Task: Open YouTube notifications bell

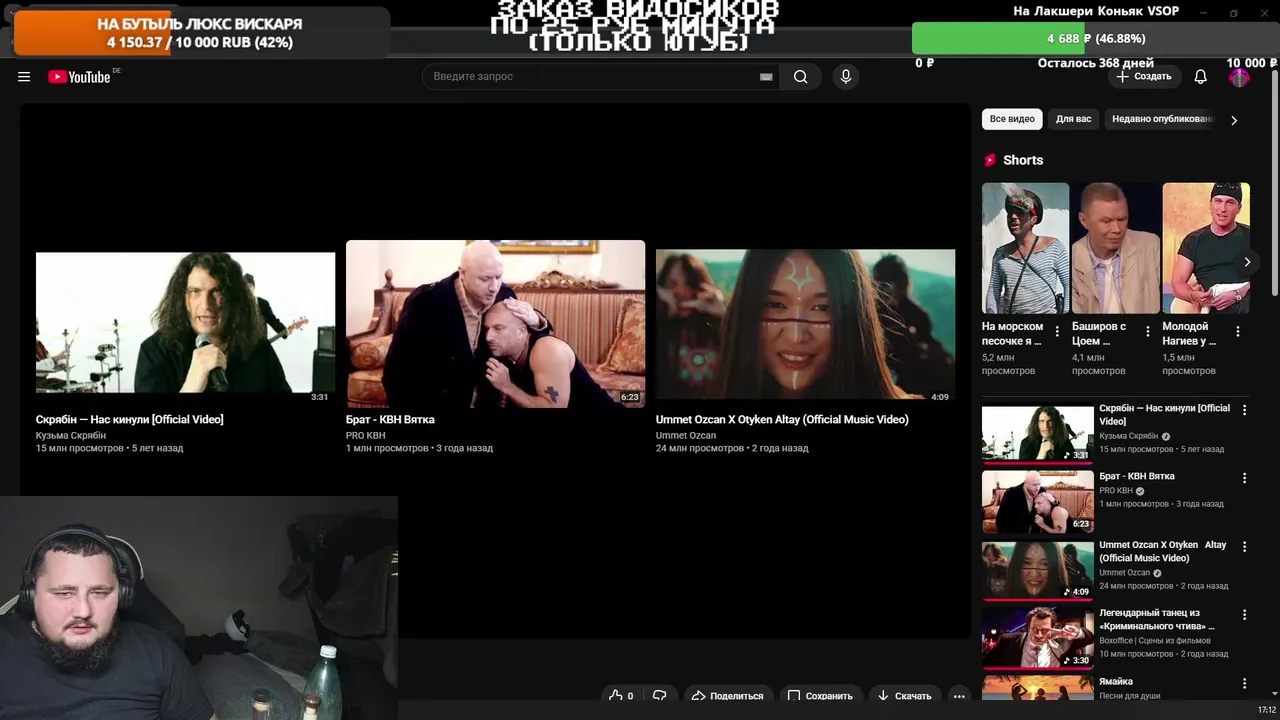Action: (x=1201, y=77)
